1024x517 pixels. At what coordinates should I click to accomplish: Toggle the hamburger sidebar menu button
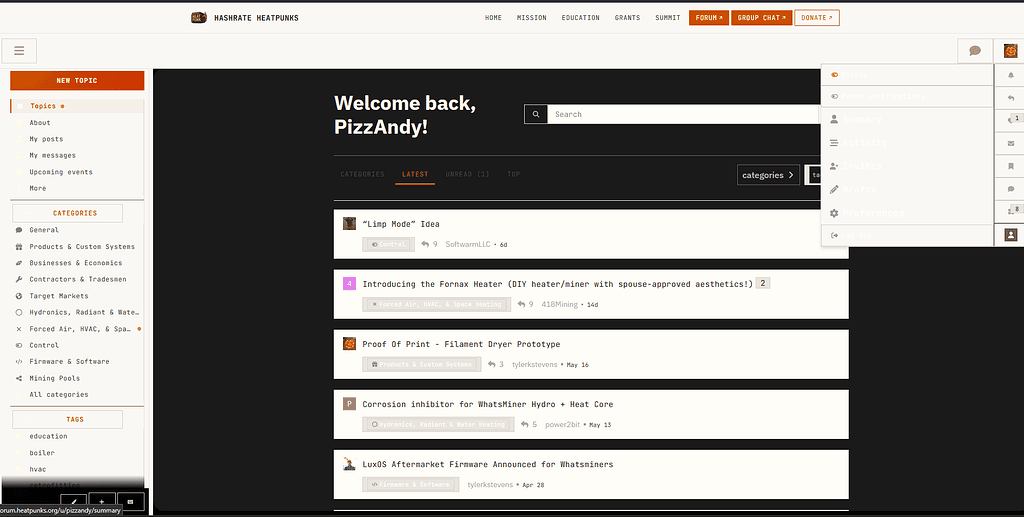(x=19, y=51)
